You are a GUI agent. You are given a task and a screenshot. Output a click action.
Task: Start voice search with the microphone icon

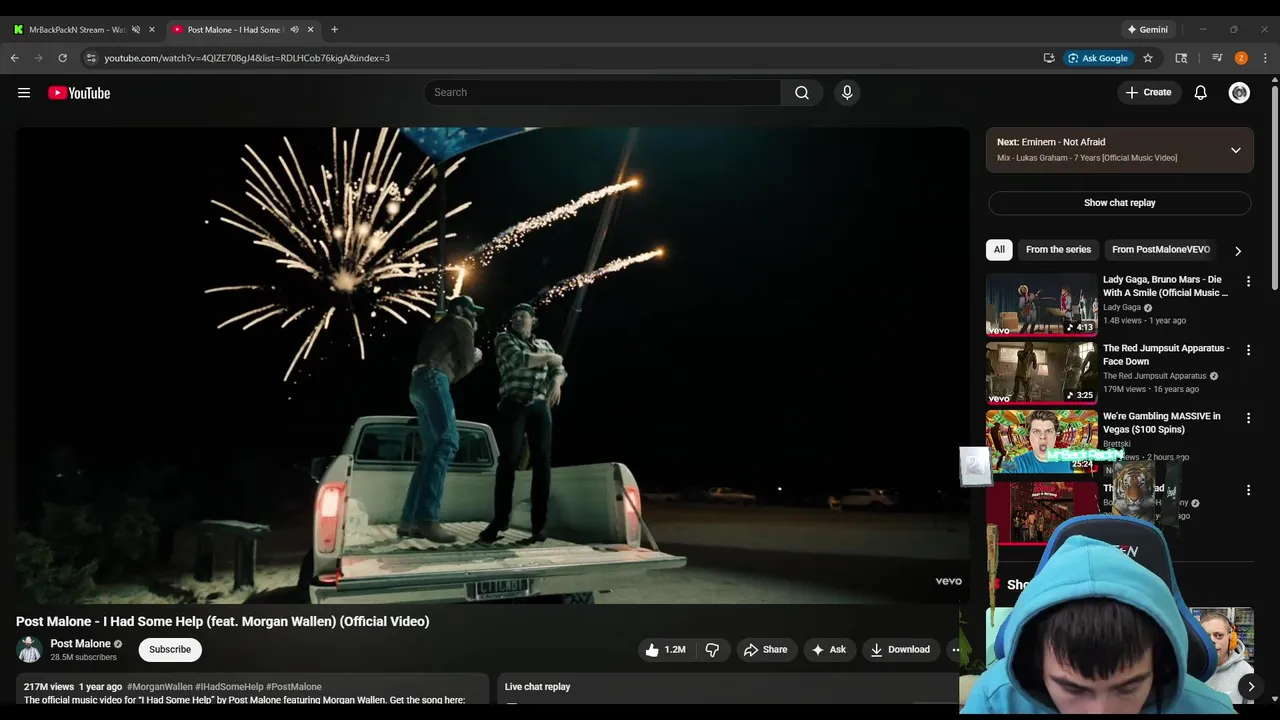[847, 92]
